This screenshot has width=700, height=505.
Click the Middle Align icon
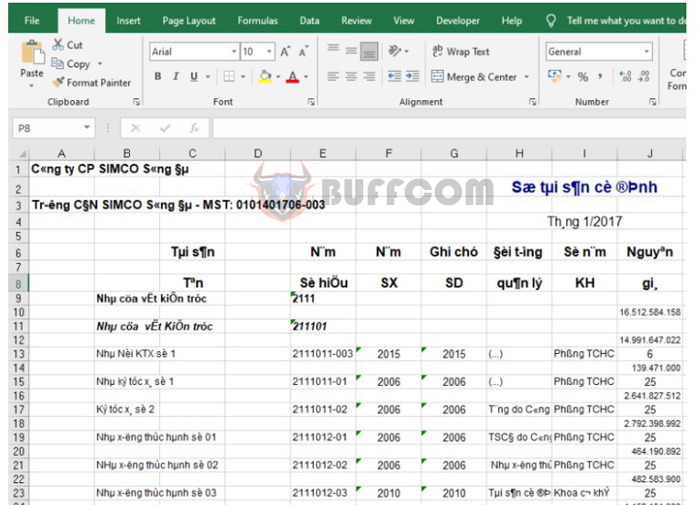click(x=351, y=51)
